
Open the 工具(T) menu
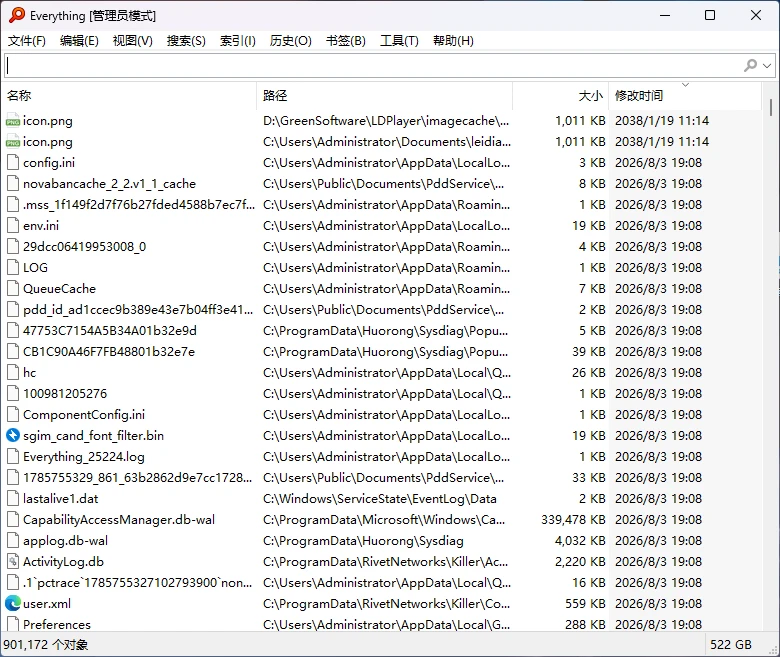coord(399,41)
